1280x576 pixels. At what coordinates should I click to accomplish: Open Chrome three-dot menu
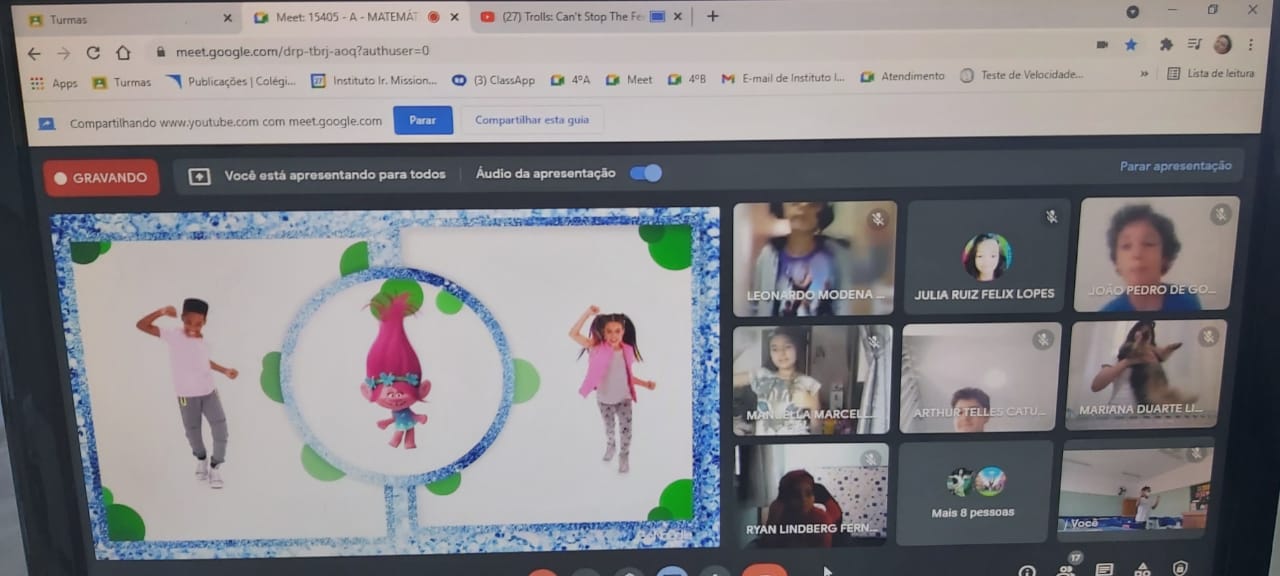pos(1251,45)
